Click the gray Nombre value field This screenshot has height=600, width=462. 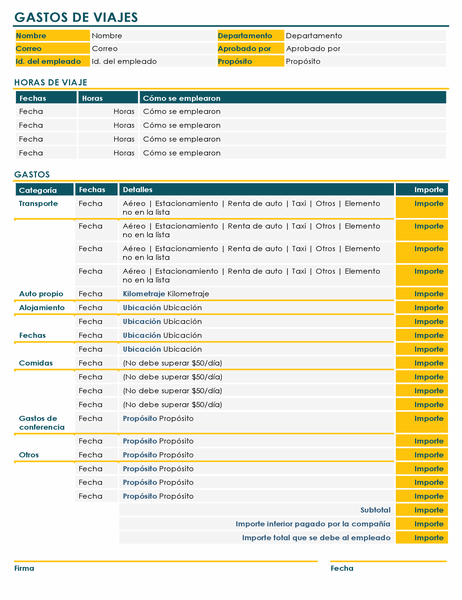(153, 36)
